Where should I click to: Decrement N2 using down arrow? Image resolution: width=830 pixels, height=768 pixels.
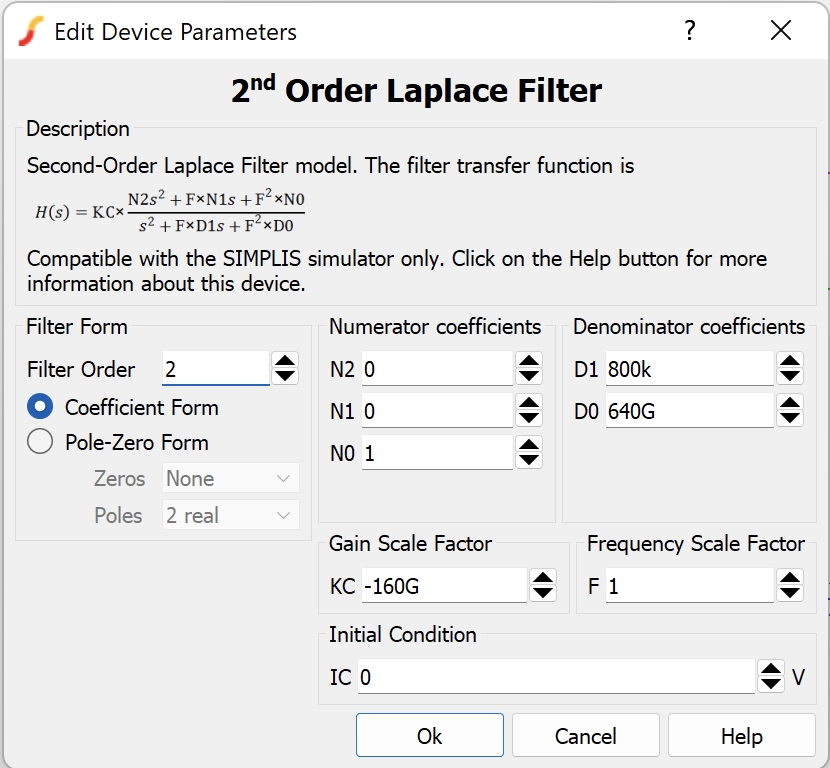(529, 376)
